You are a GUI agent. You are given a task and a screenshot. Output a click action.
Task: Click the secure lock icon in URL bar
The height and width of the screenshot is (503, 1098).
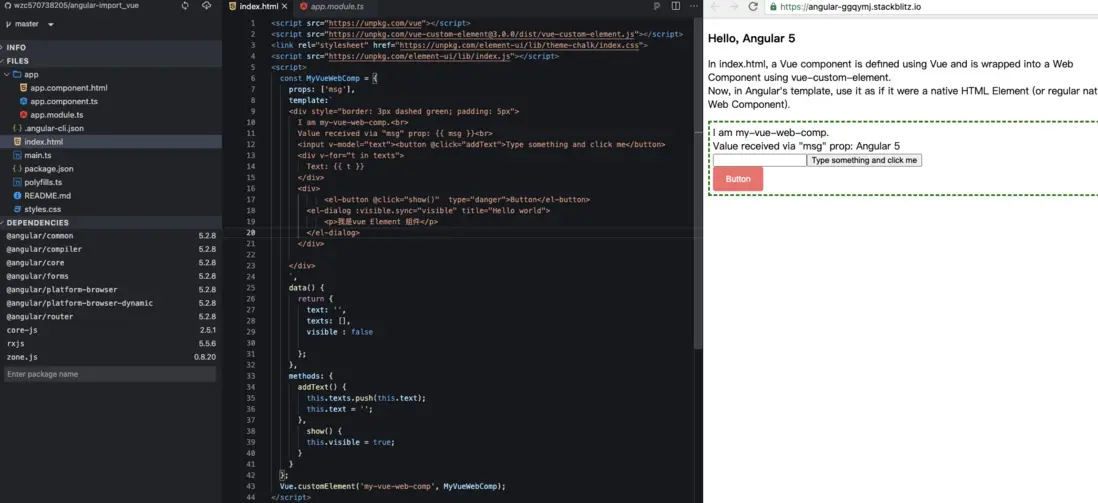773,7
